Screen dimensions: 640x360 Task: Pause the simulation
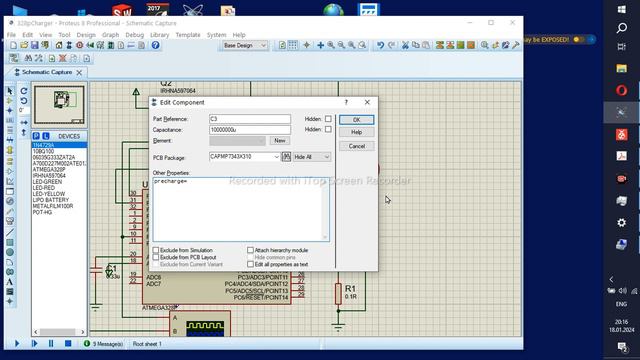(x=51, y=344)
